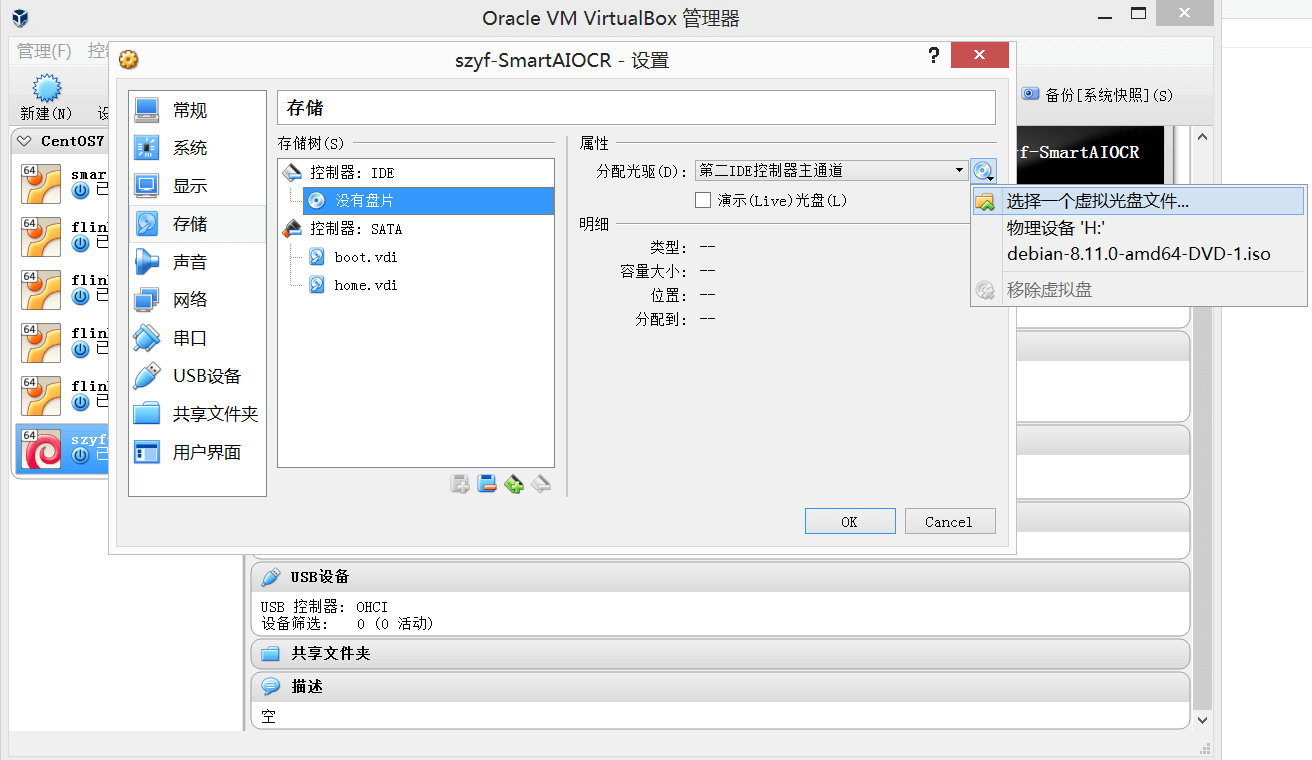Screen dimensions: 1312x760
Task: Select the szyf VM entry in Manager list
Action: [x=62, y=448]
